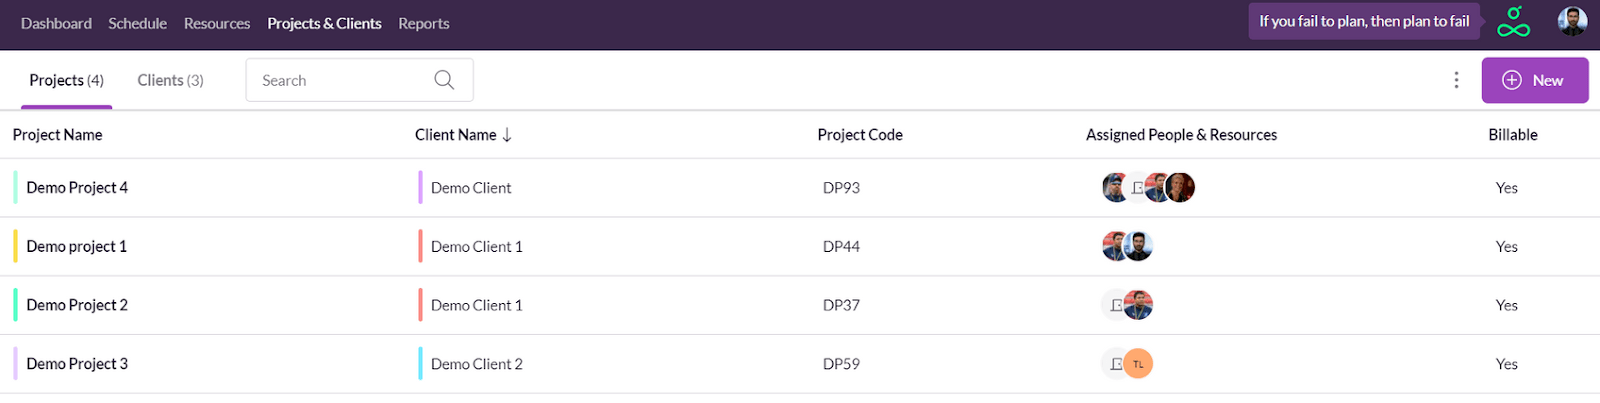Click the assigned avatars in Demo project 1 row
1600x403 pixels.
point(1127,246)
